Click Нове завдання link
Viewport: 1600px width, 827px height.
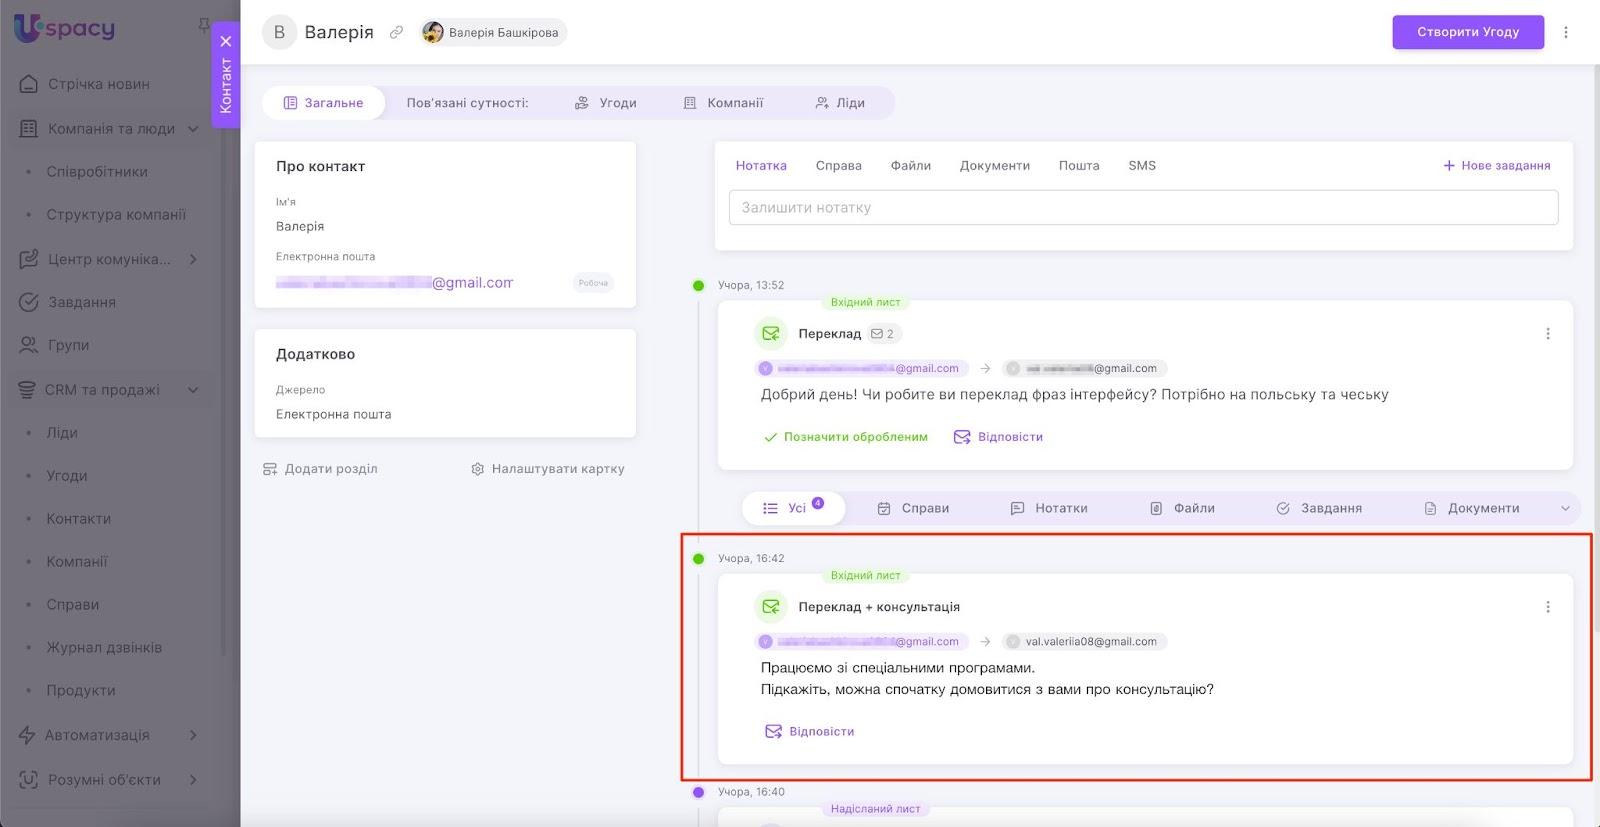(1496, 166)
